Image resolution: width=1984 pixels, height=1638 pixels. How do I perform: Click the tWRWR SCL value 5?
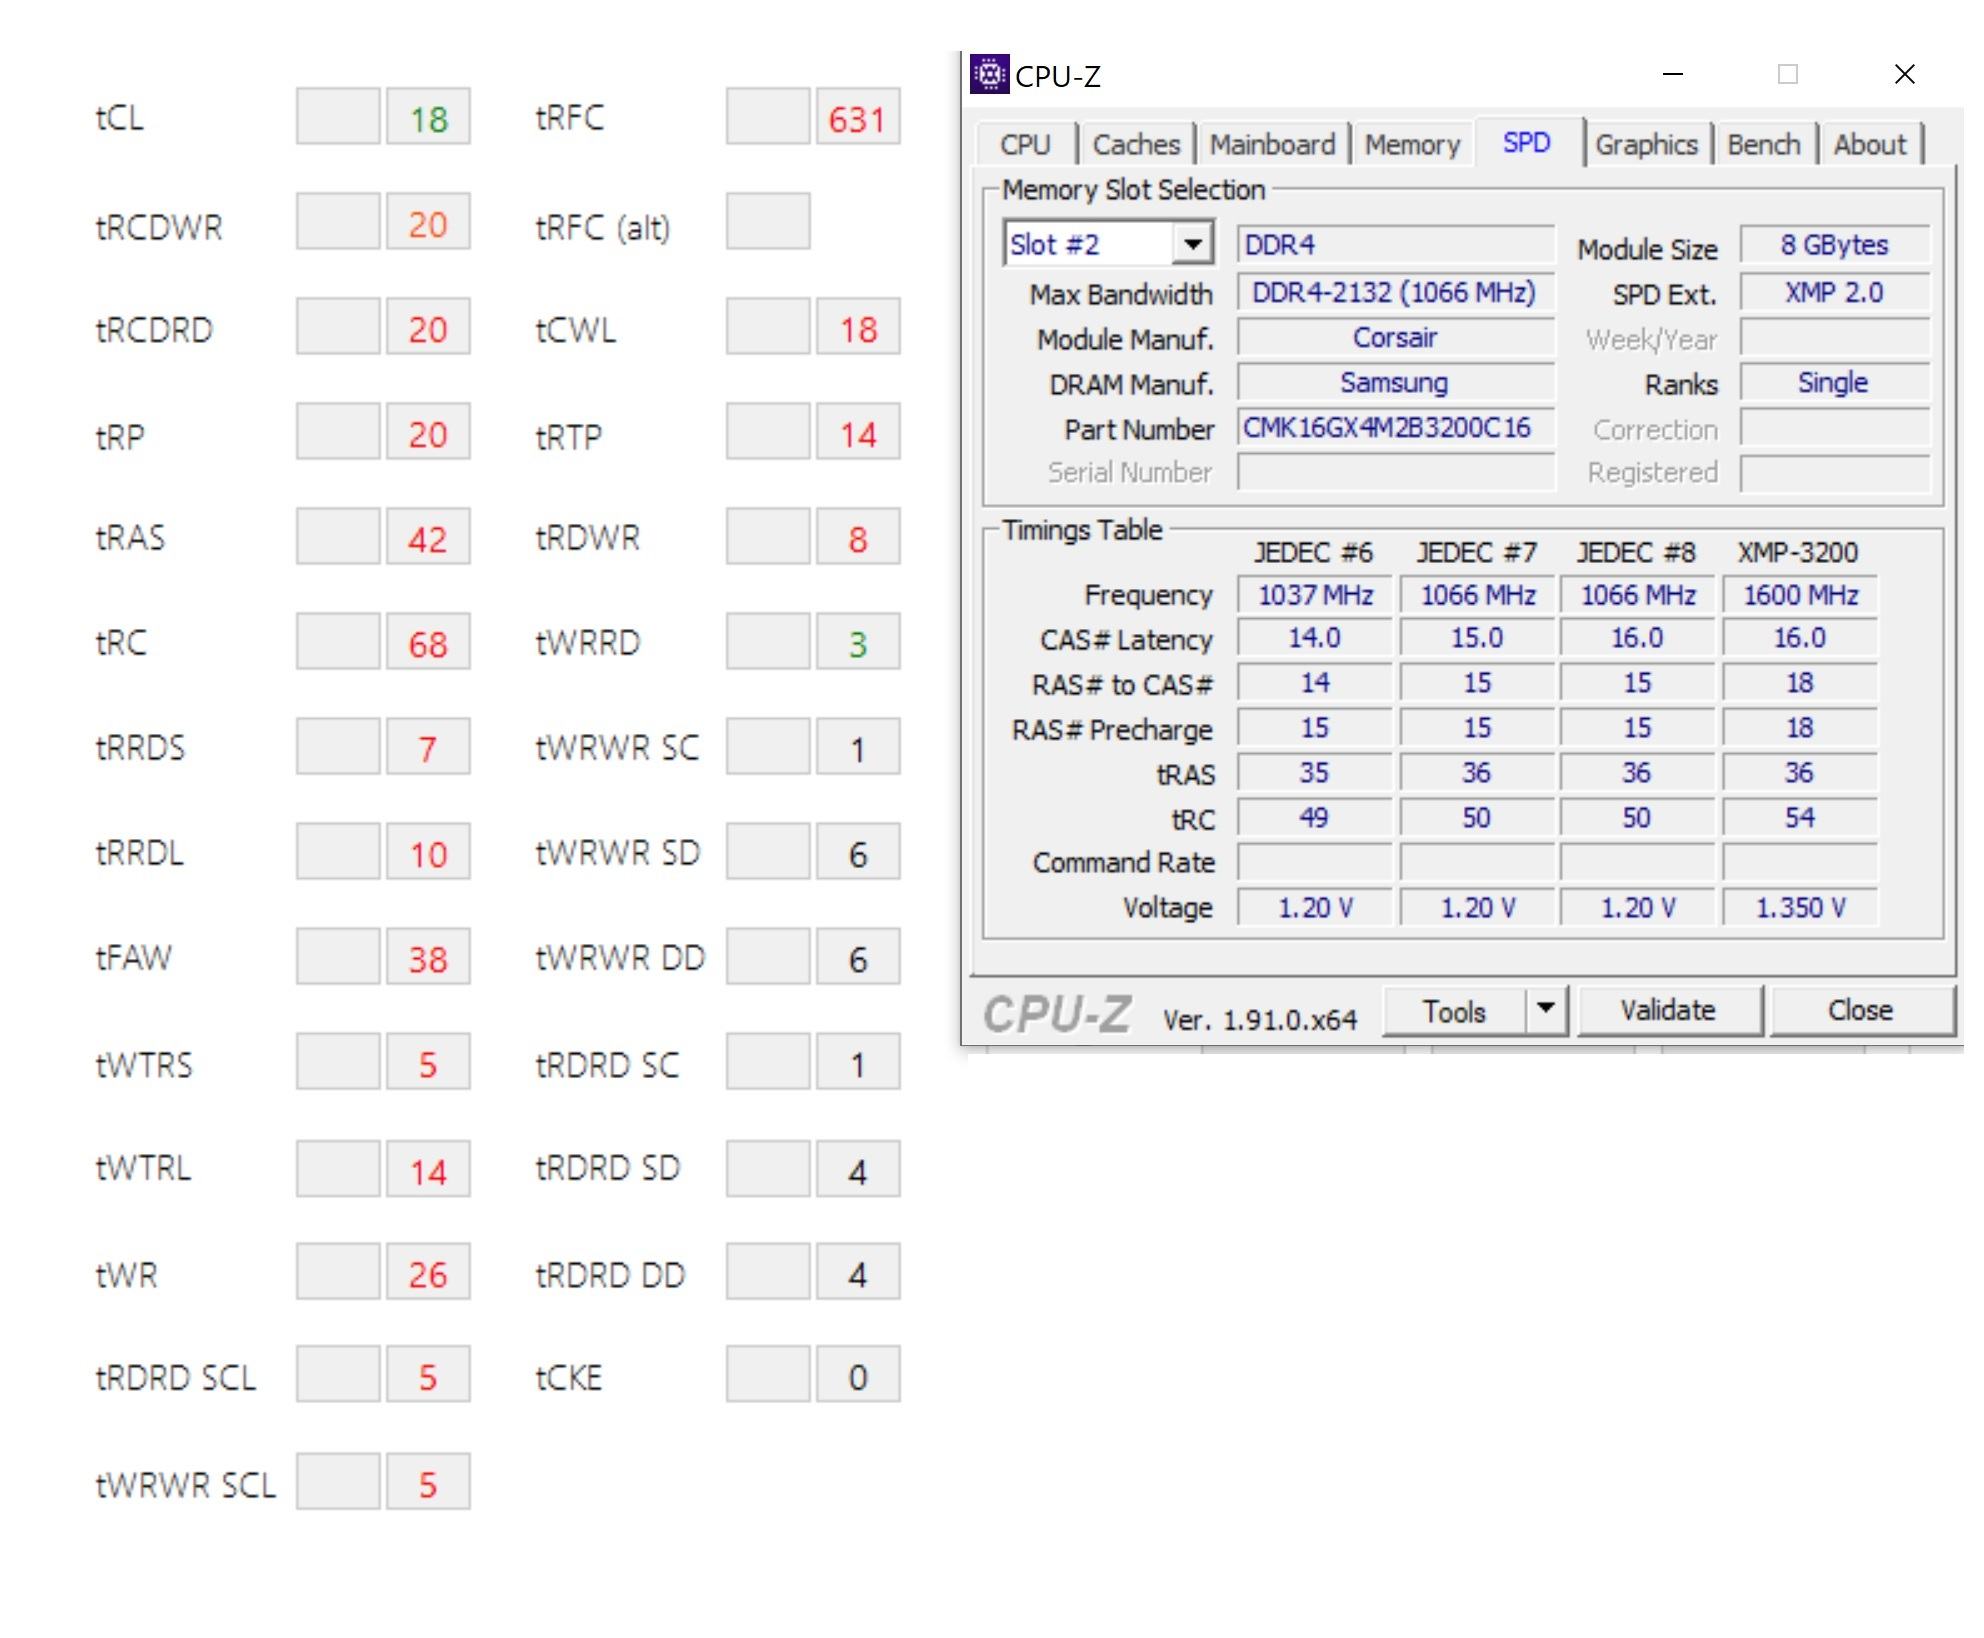click(428, 1483)
